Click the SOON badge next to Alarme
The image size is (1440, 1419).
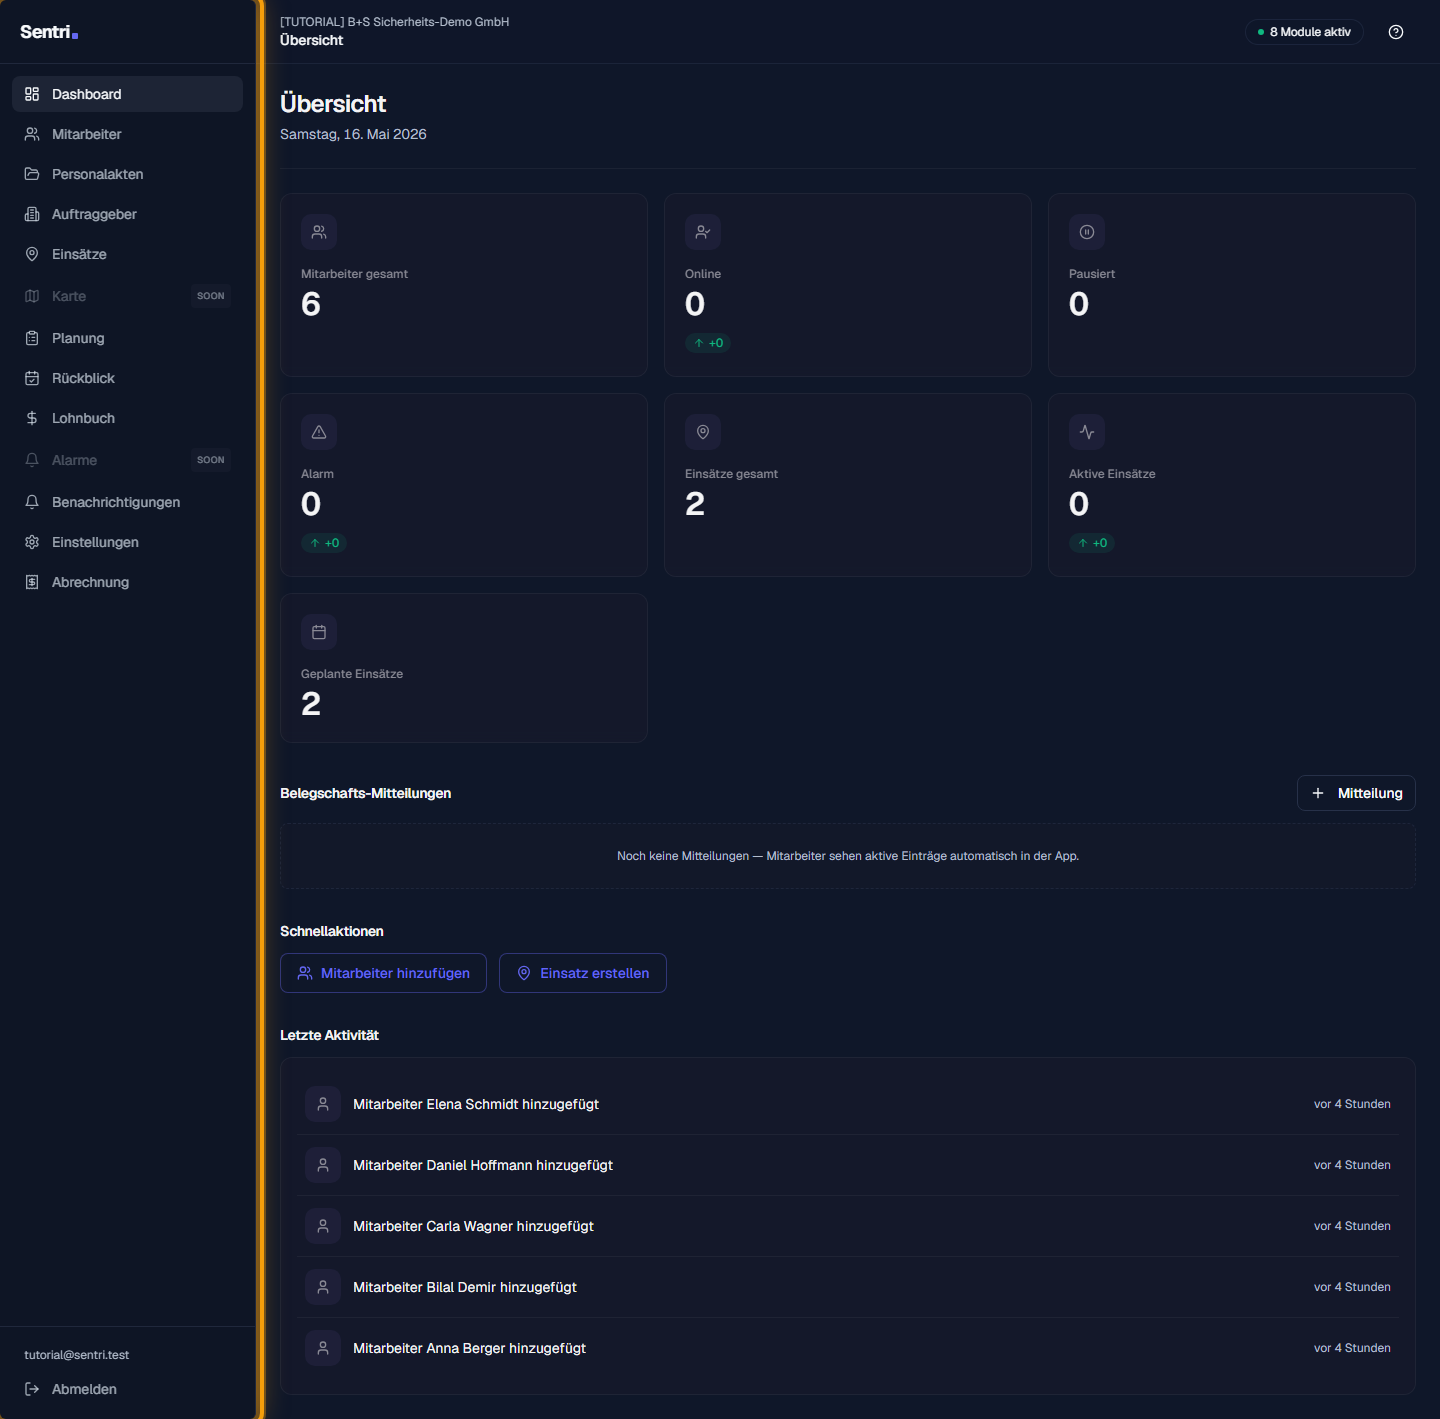[x=211, y=460]
